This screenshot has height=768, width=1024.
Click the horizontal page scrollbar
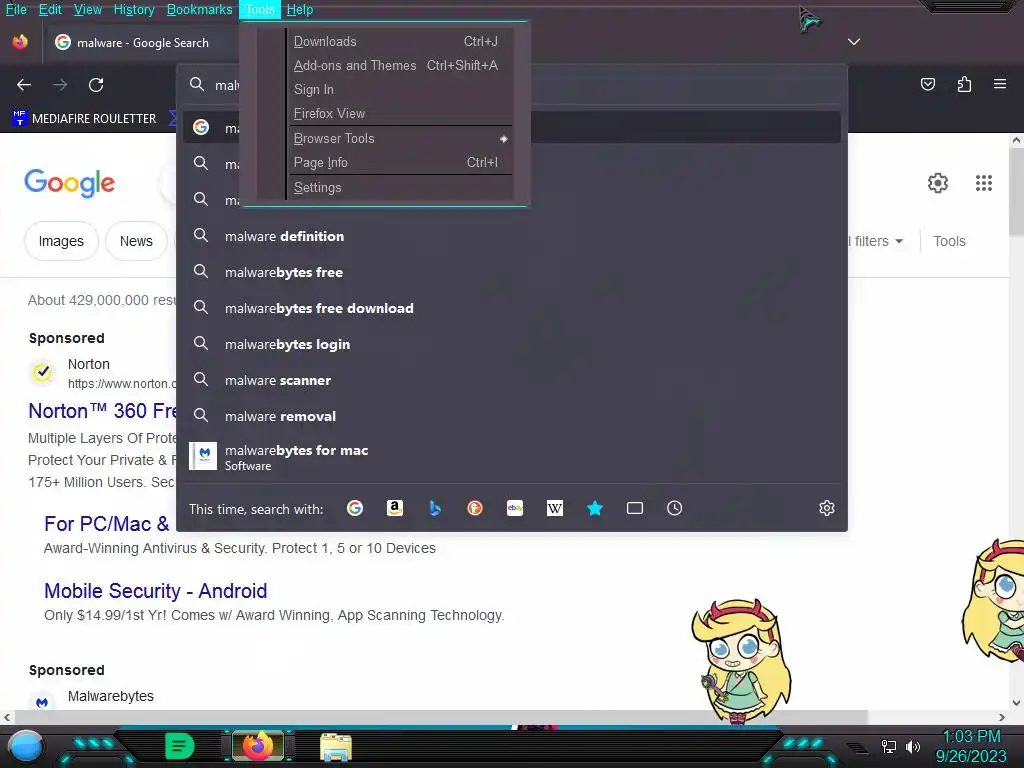tap(440, 717)
